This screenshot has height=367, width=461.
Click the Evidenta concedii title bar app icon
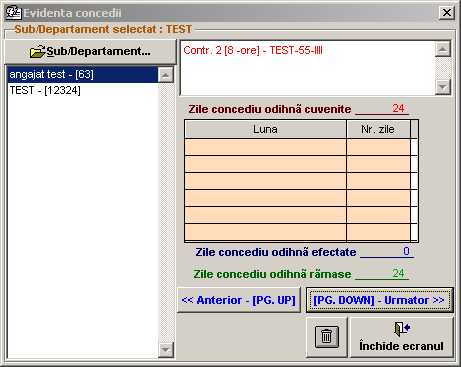coord(13,13)
